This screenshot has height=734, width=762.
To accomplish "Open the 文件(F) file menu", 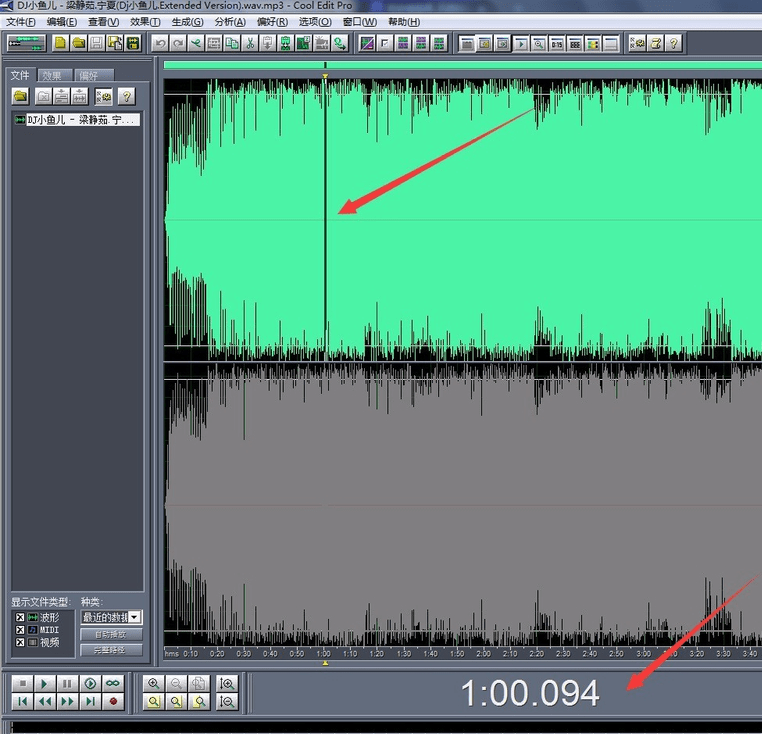I will [x=21, y=22].
